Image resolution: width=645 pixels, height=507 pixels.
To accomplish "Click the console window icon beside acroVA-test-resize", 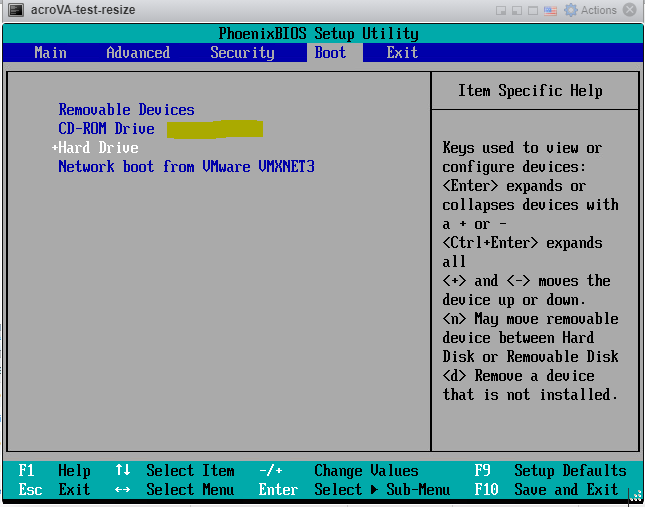I will coord(16,9).
